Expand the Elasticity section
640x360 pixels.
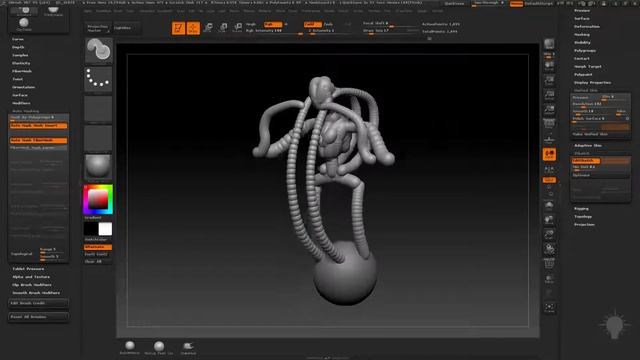tap(21, 63)
